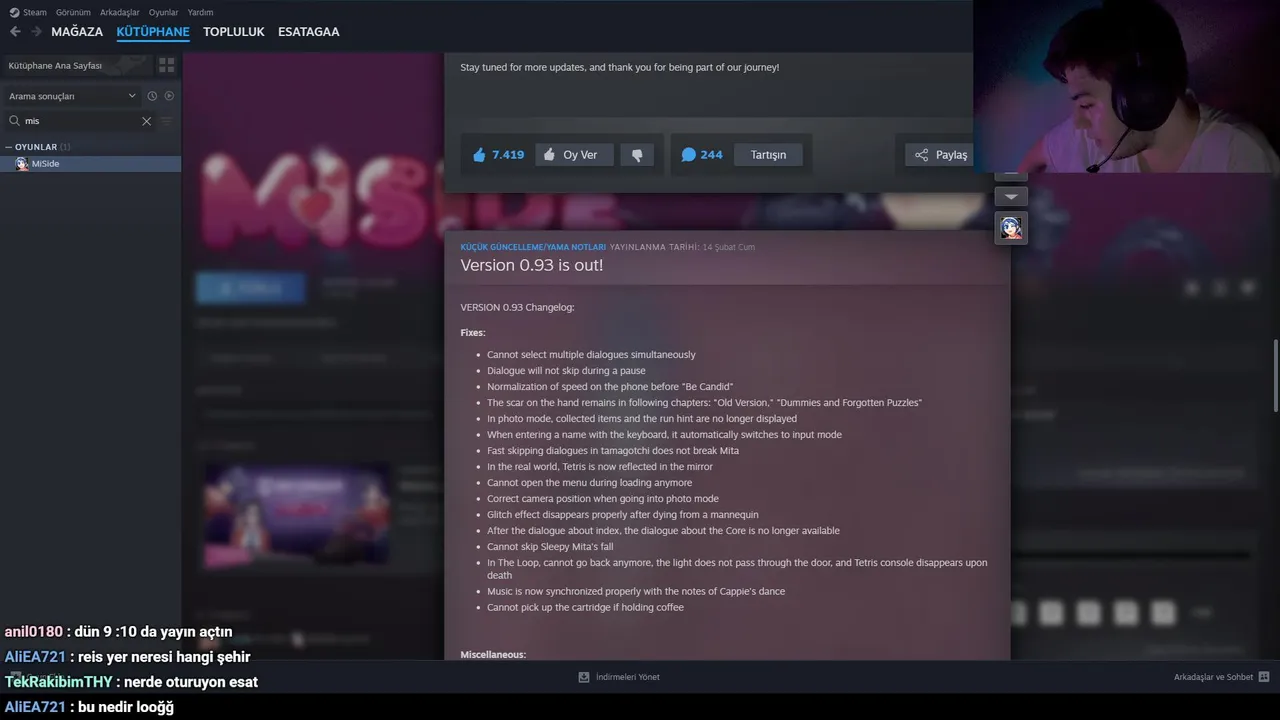Click 'Cannot skip Sleepy Mita's fall' line

tap(550, 547)
